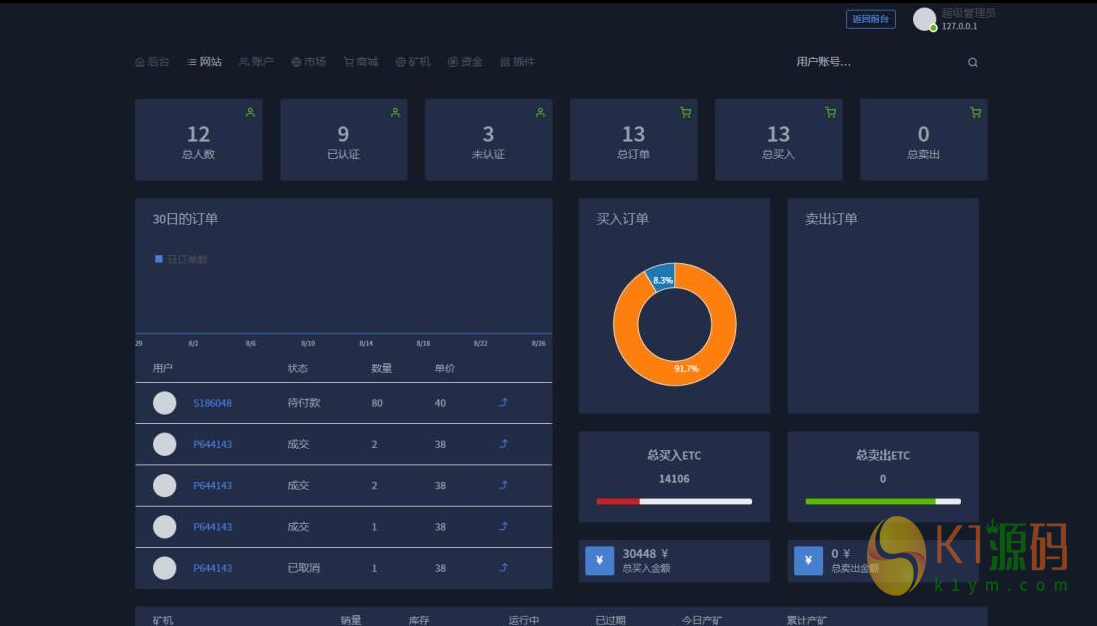
Task: Click the 已取消 status text
Action: [304, 569]
